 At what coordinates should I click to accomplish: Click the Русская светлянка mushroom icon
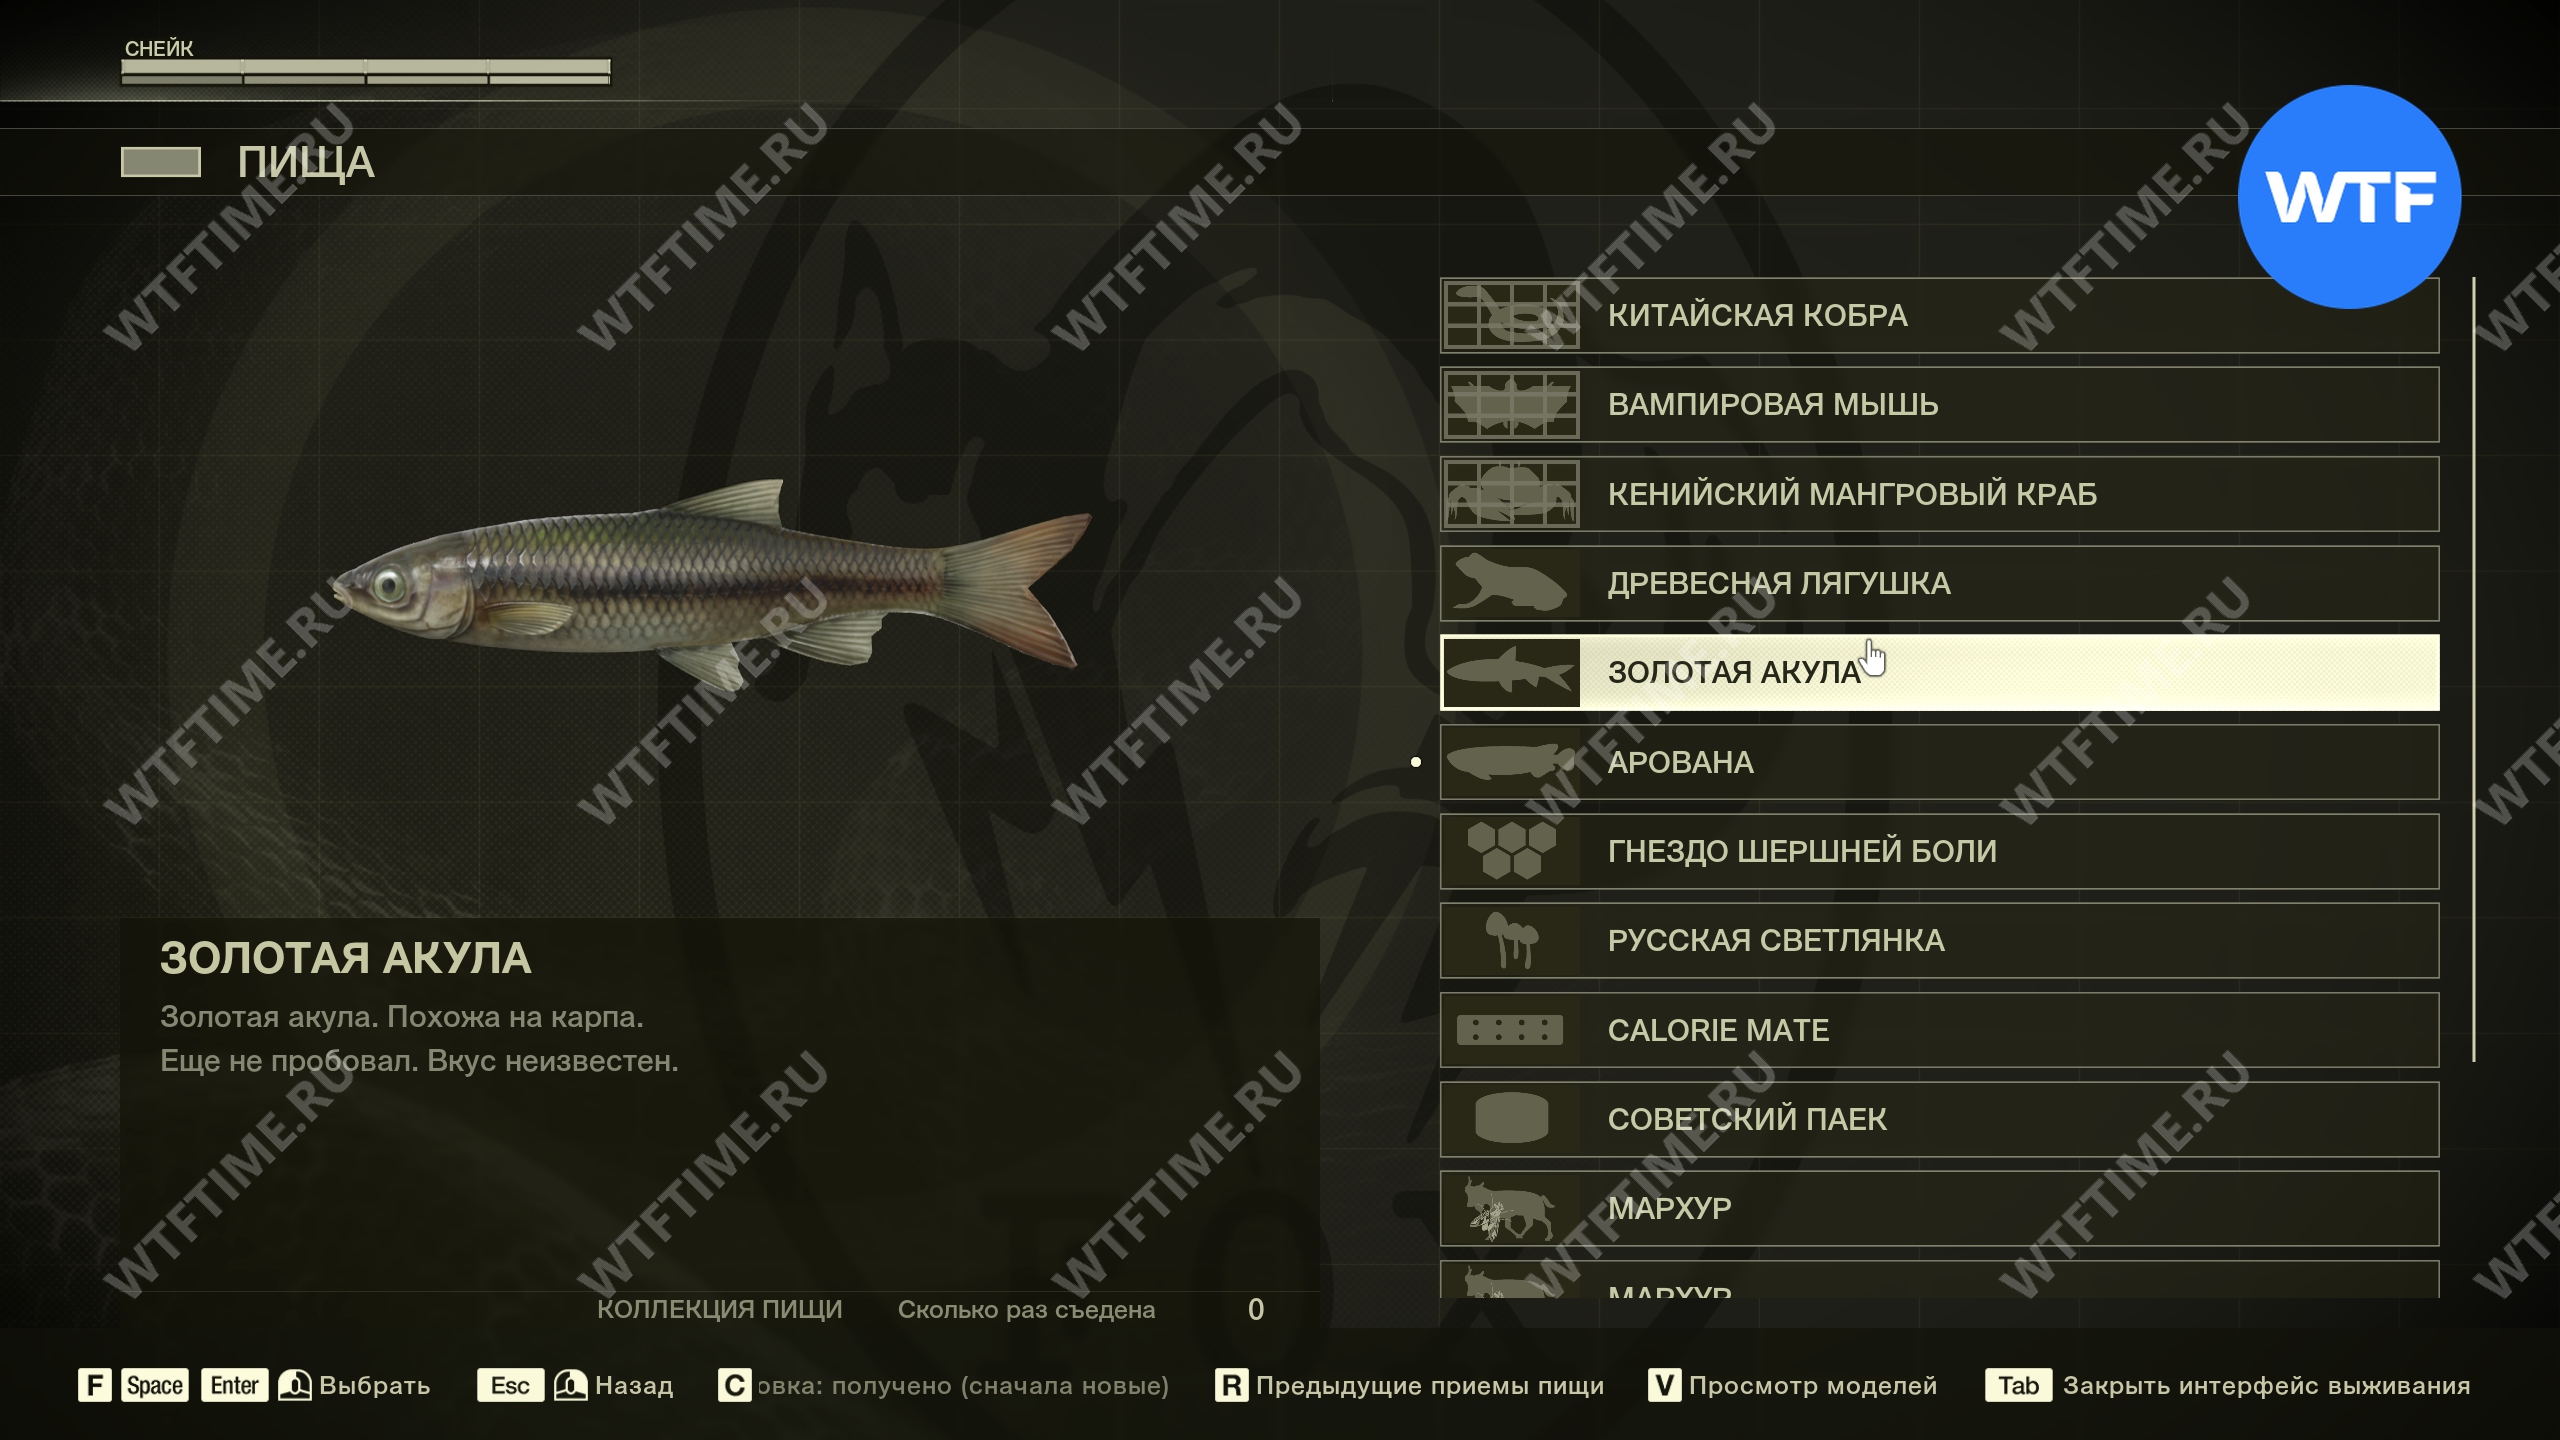1511,941
